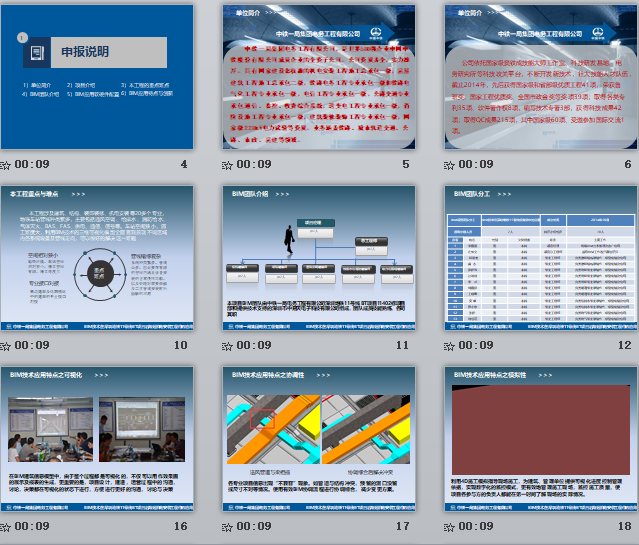
Task: Click the slide number 18 label
Action: 624,526
